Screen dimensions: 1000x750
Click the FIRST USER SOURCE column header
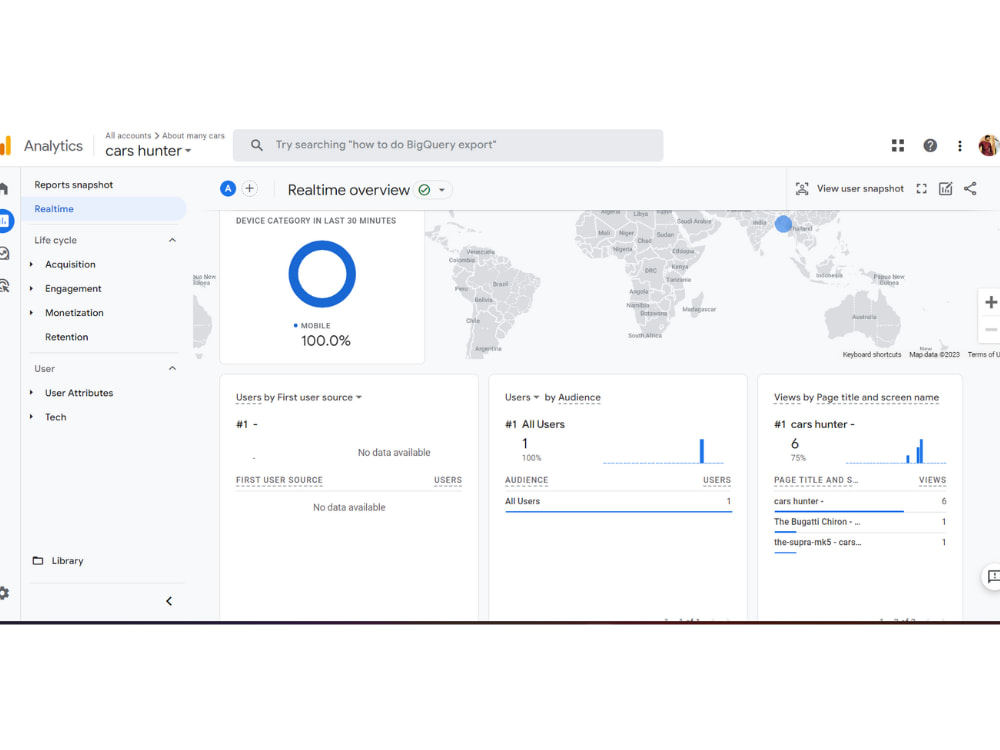click(x=279, y=480)
